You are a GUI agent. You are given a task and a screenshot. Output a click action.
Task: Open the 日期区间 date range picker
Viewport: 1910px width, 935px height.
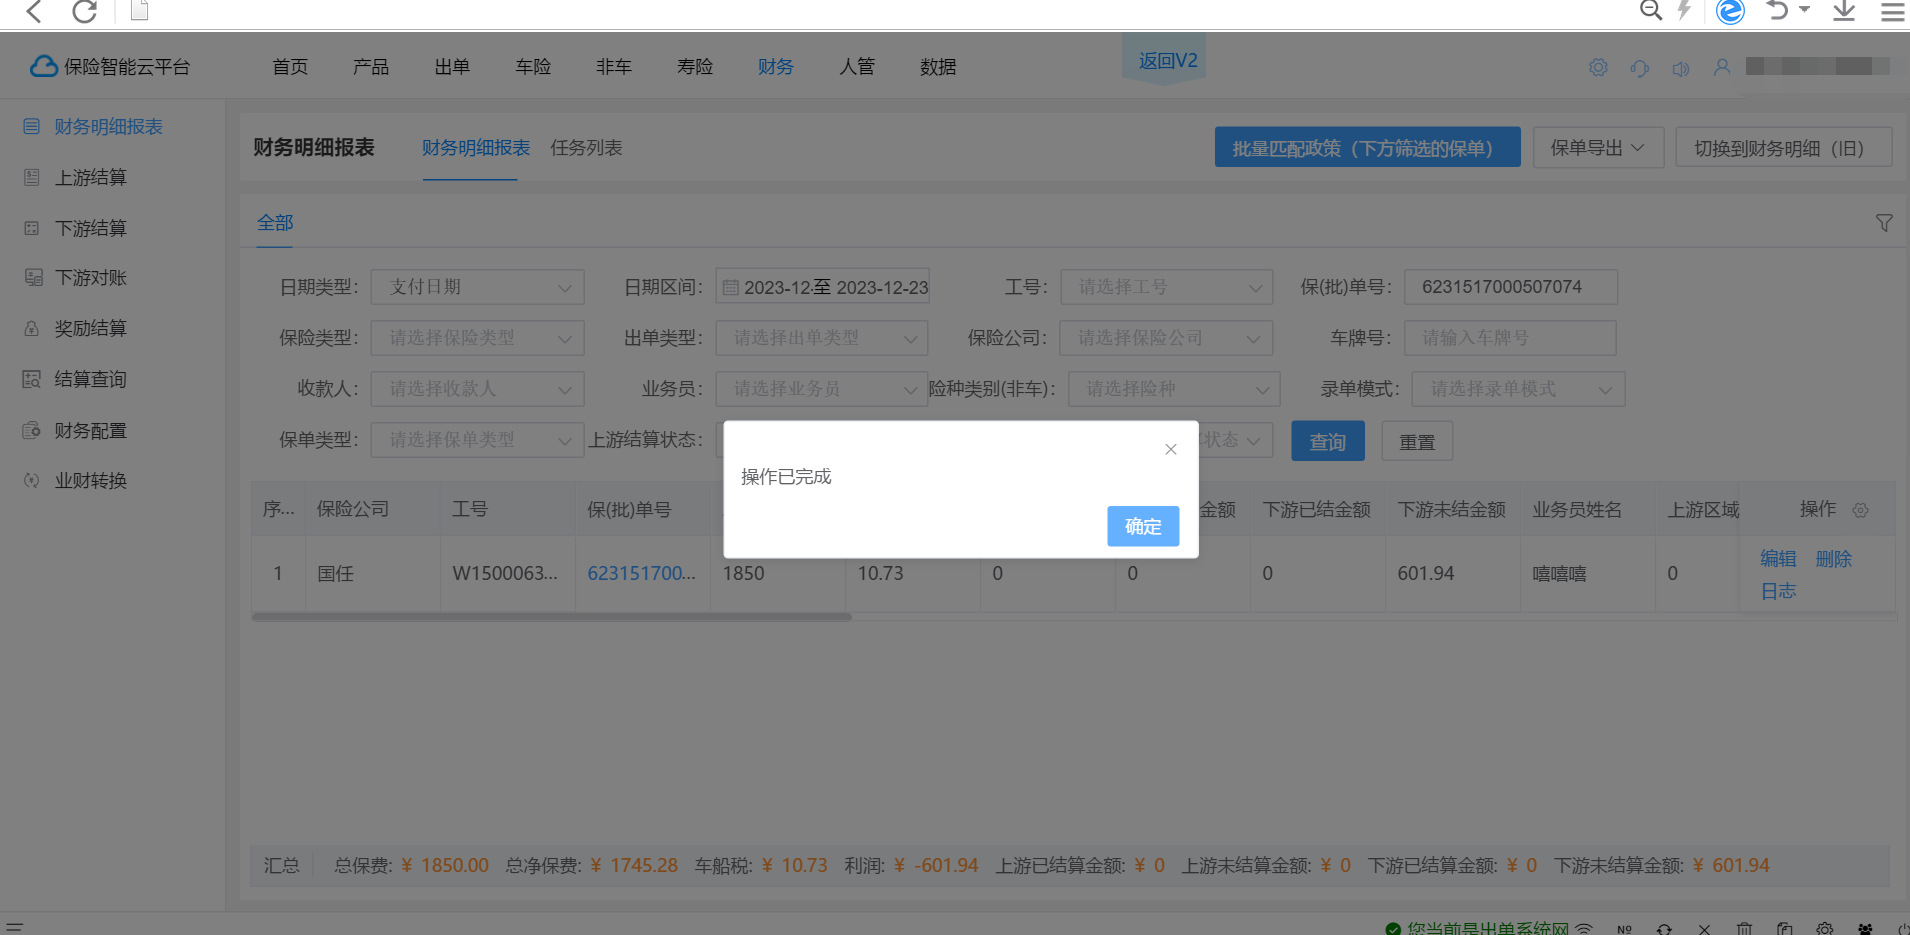click(x=822, y=287)
